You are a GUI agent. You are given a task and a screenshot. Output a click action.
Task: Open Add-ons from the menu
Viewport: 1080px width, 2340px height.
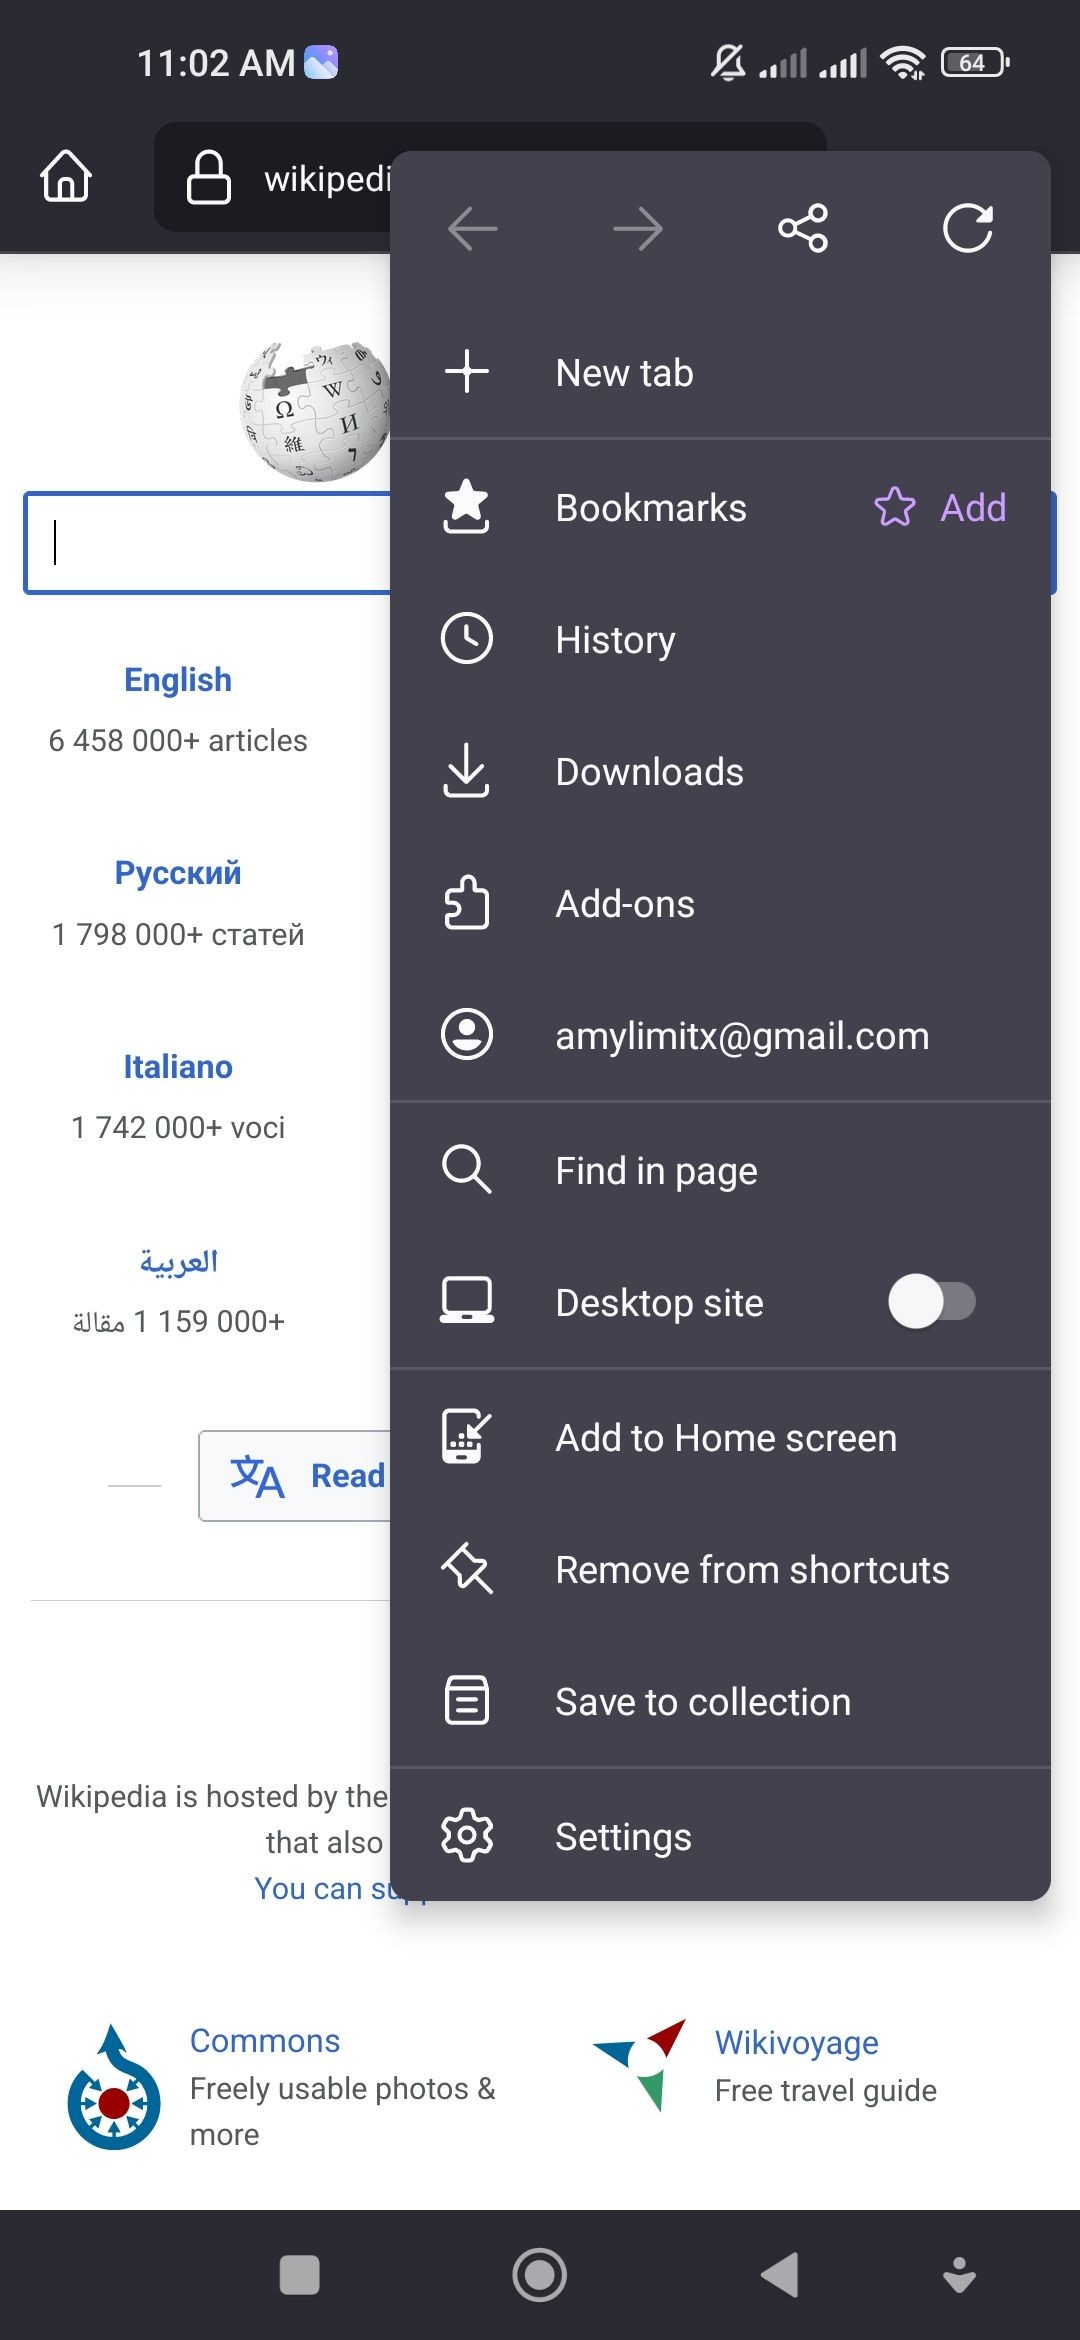pos(720,904)
